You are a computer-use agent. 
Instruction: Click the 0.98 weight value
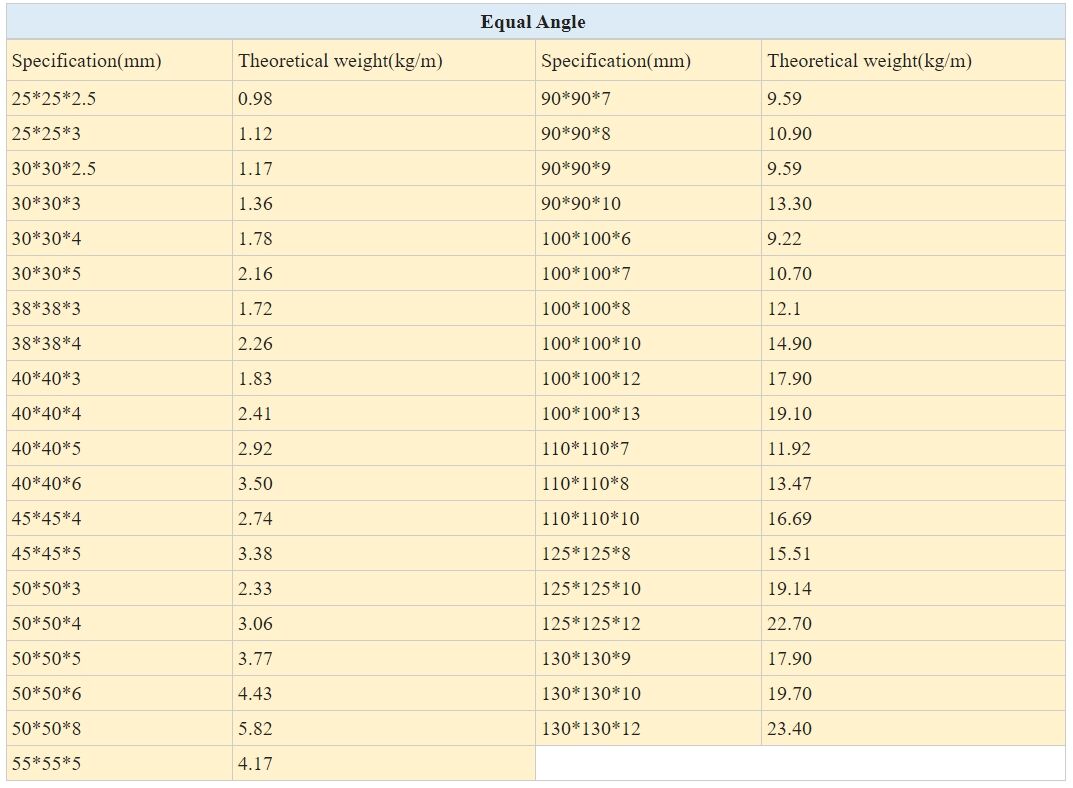255,99
